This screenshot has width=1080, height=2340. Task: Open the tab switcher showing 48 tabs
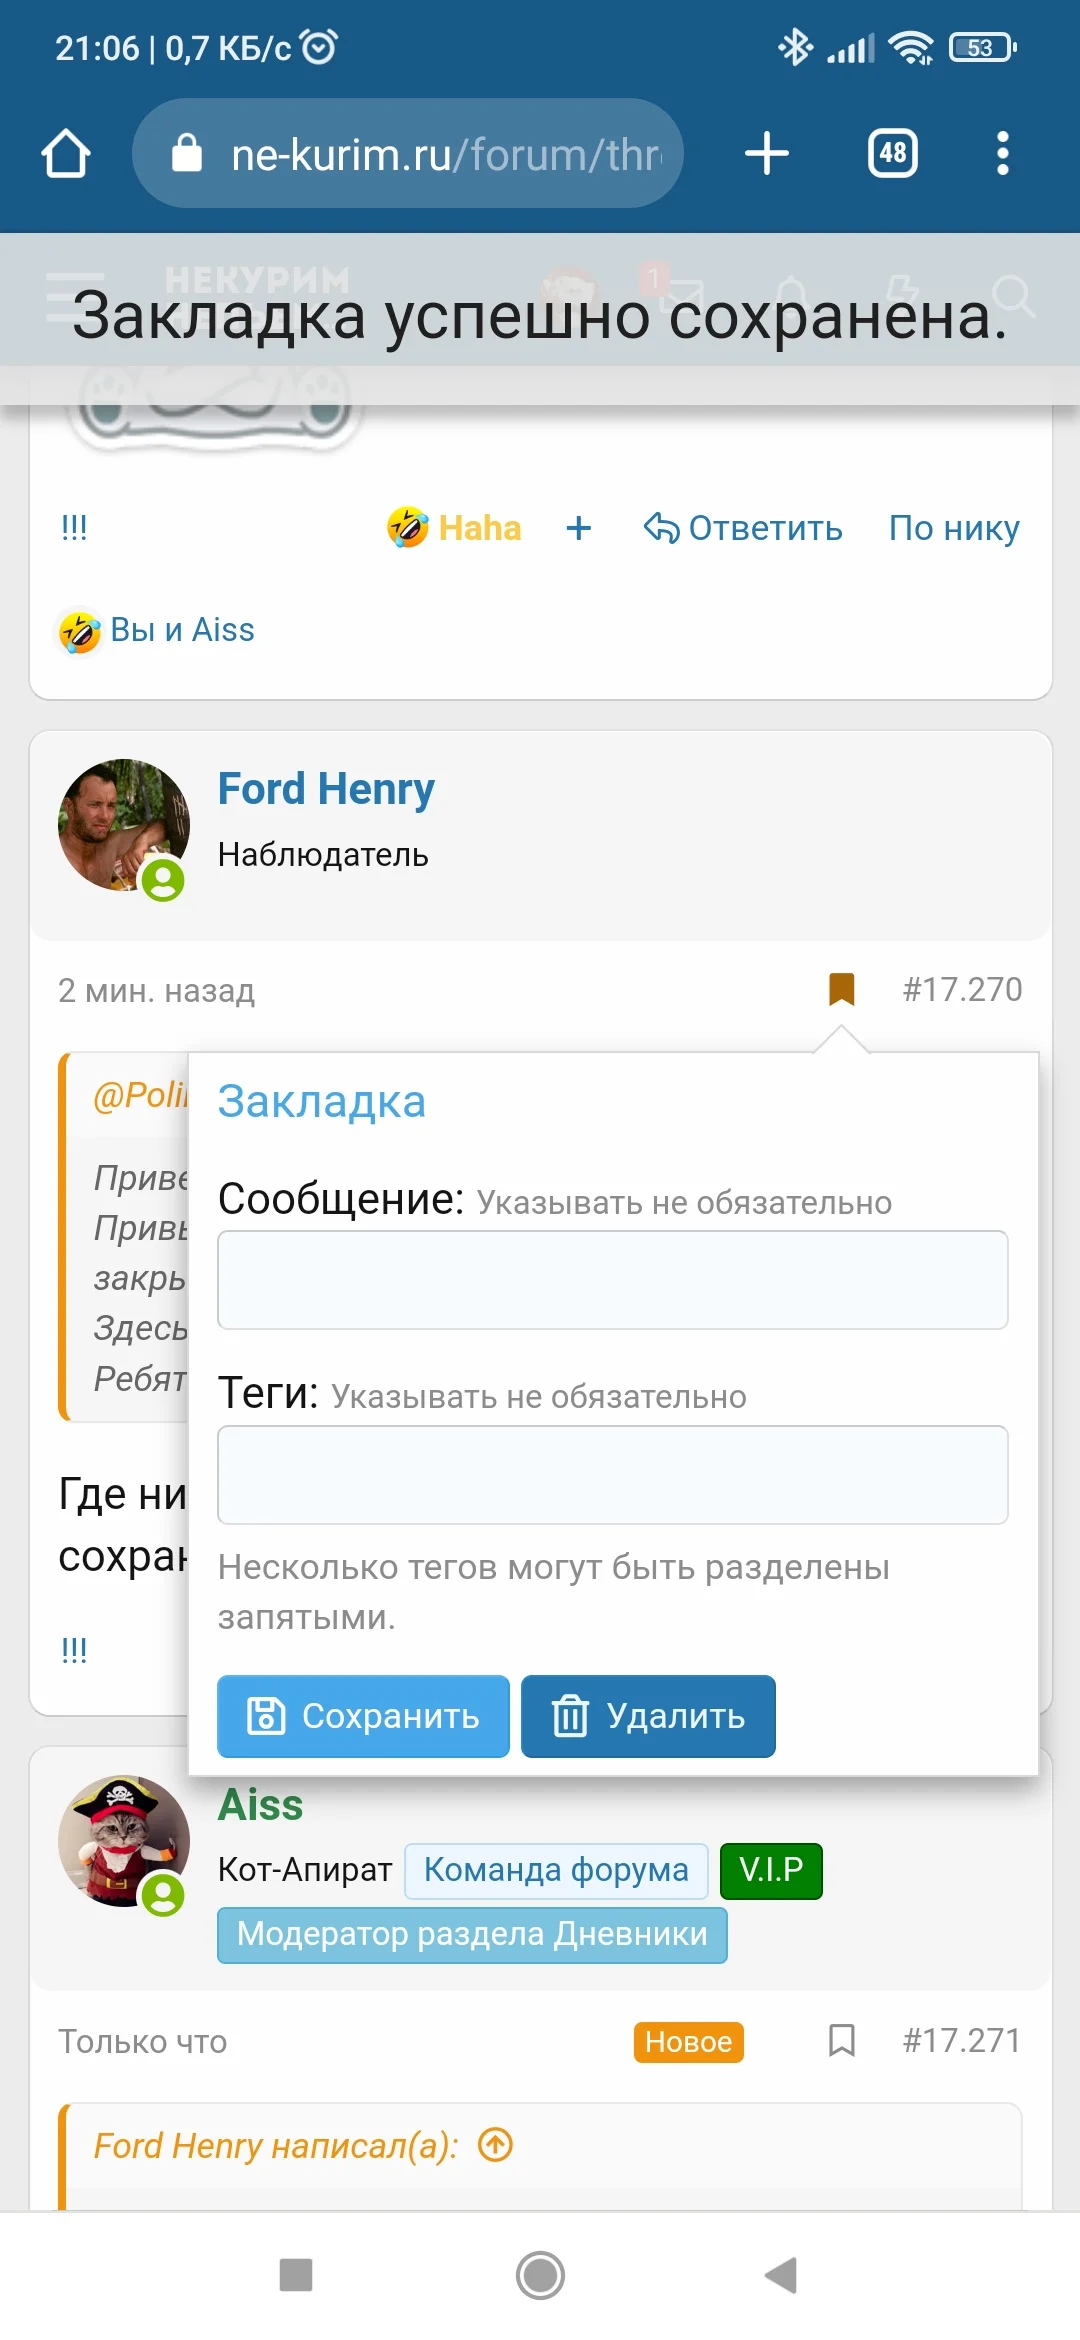tap(892, 154)
